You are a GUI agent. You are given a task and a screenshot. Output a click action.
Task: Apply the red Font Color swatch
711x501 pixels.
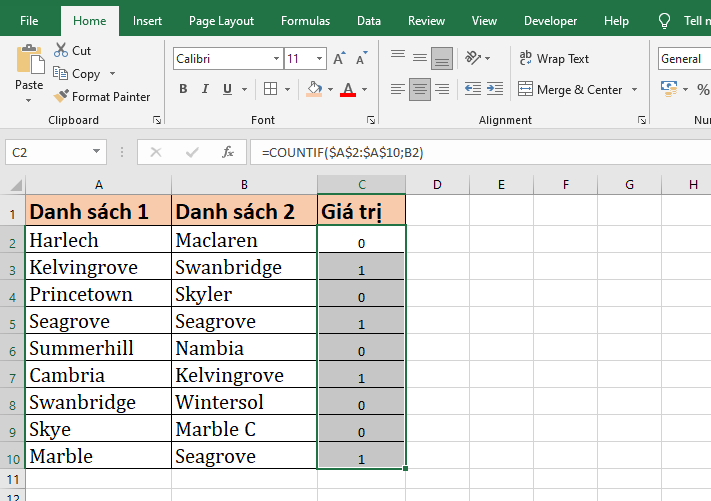pyautogui.click(x=347, y=89)
